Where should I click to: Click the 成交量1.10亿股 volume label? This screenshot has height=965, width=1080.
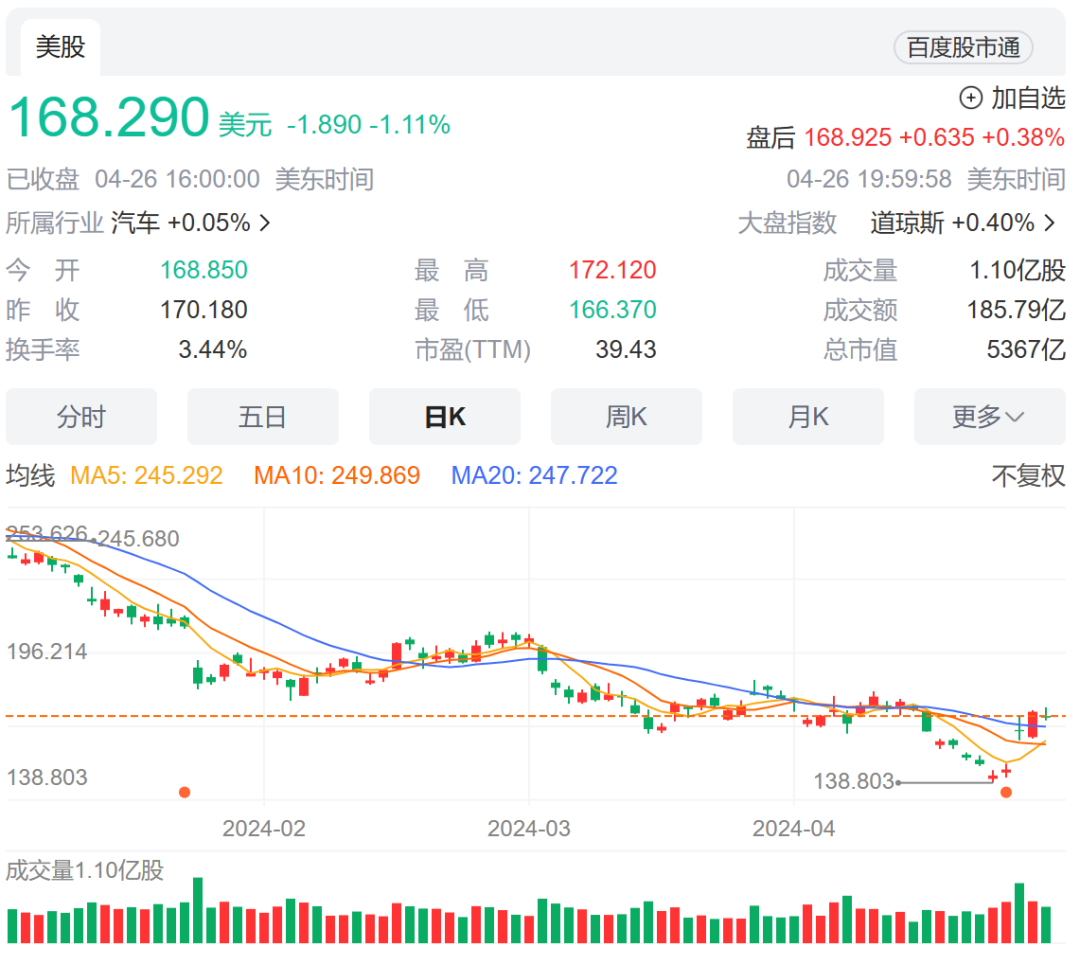click(x=85, y=871)
